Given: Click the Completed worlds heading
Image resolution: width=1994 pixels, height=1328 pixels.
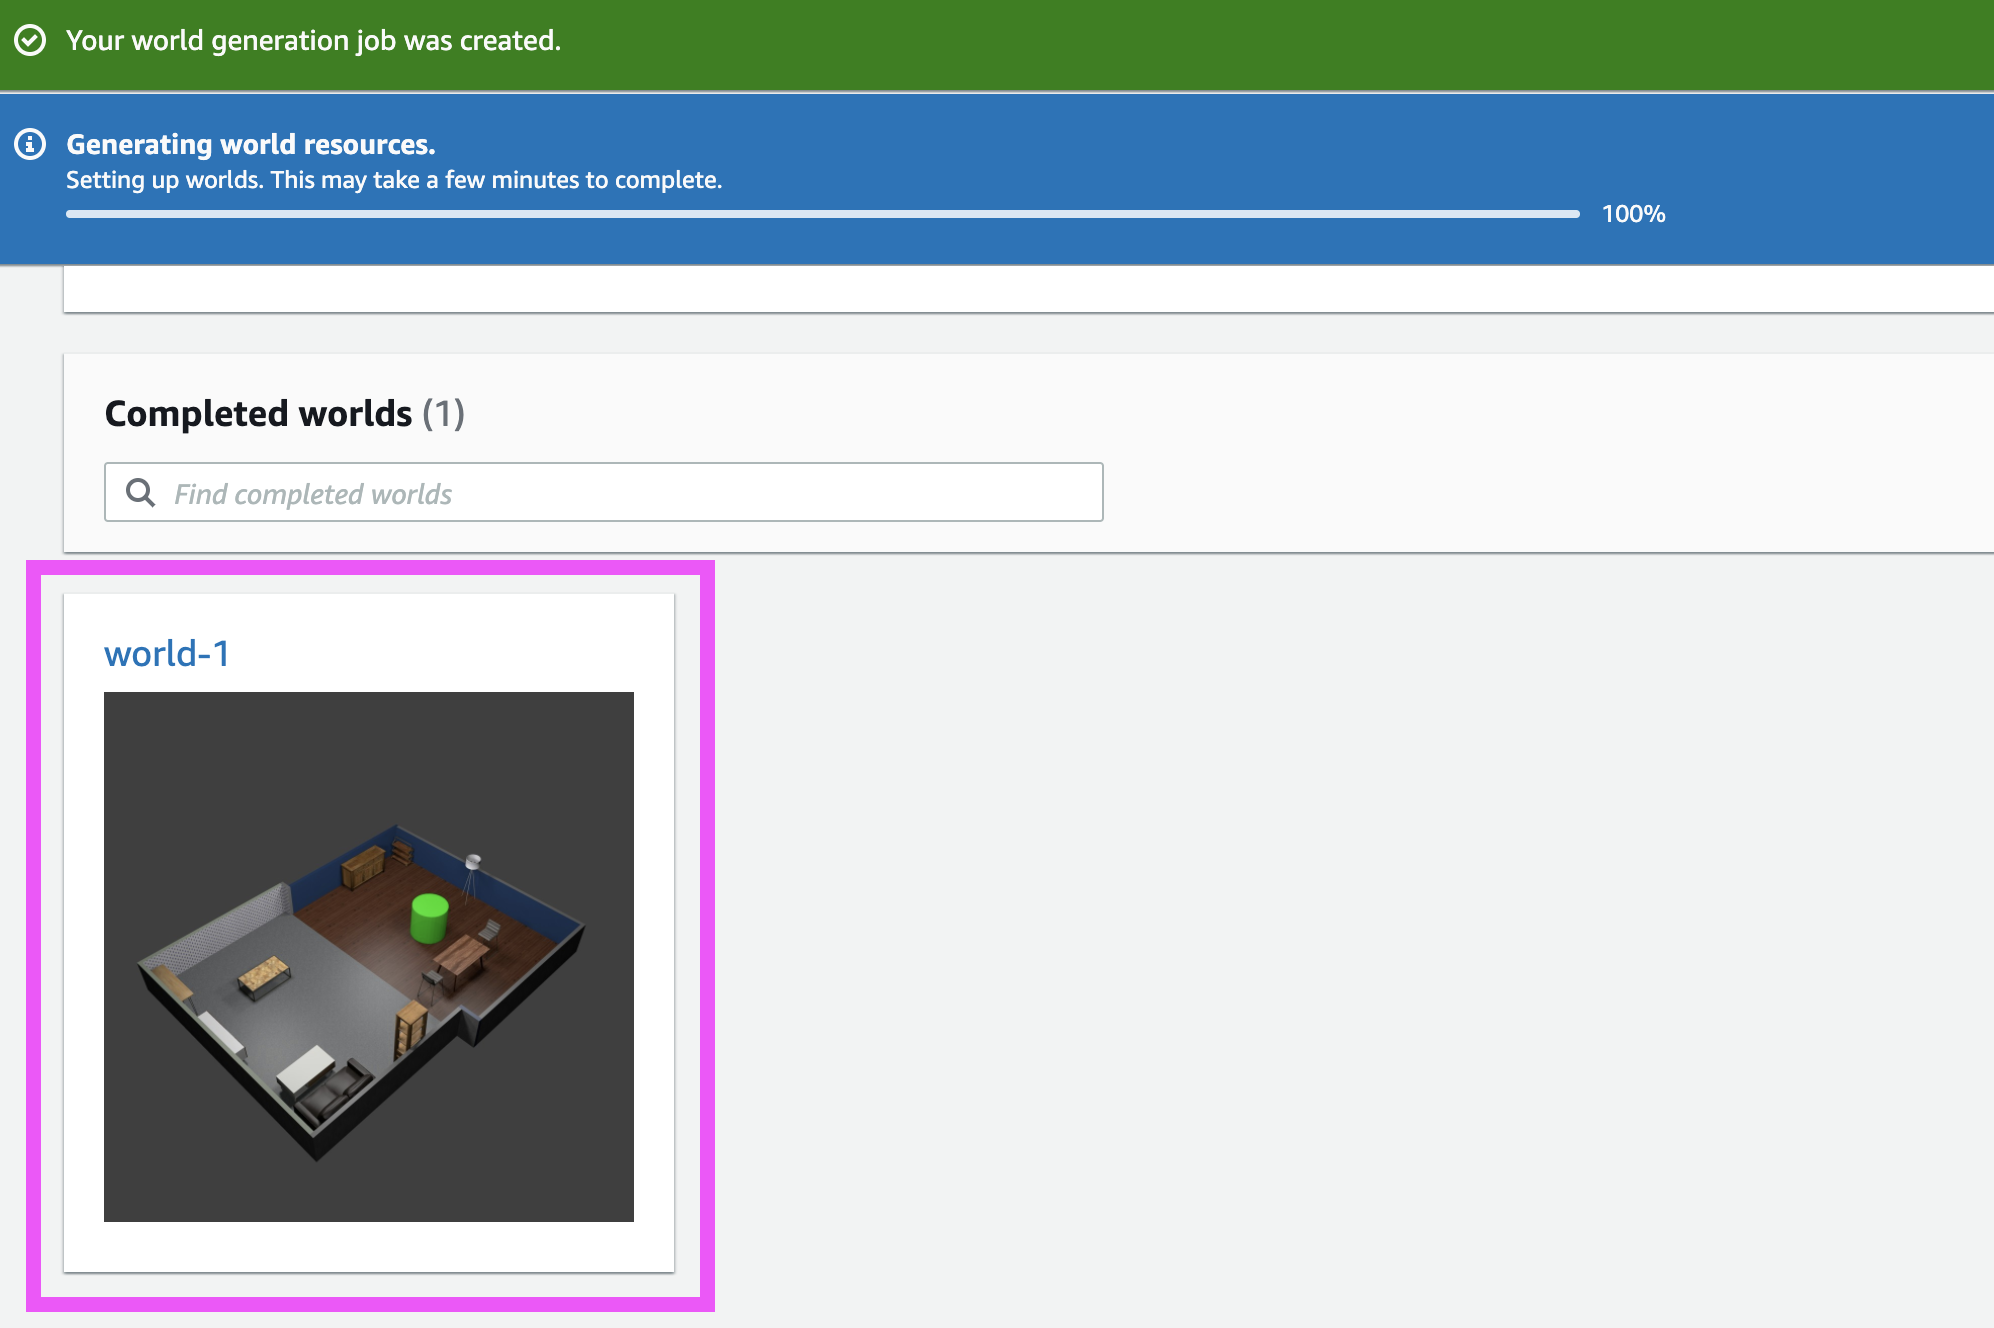Looking at the screenshot, I should (x=258, y=414).
